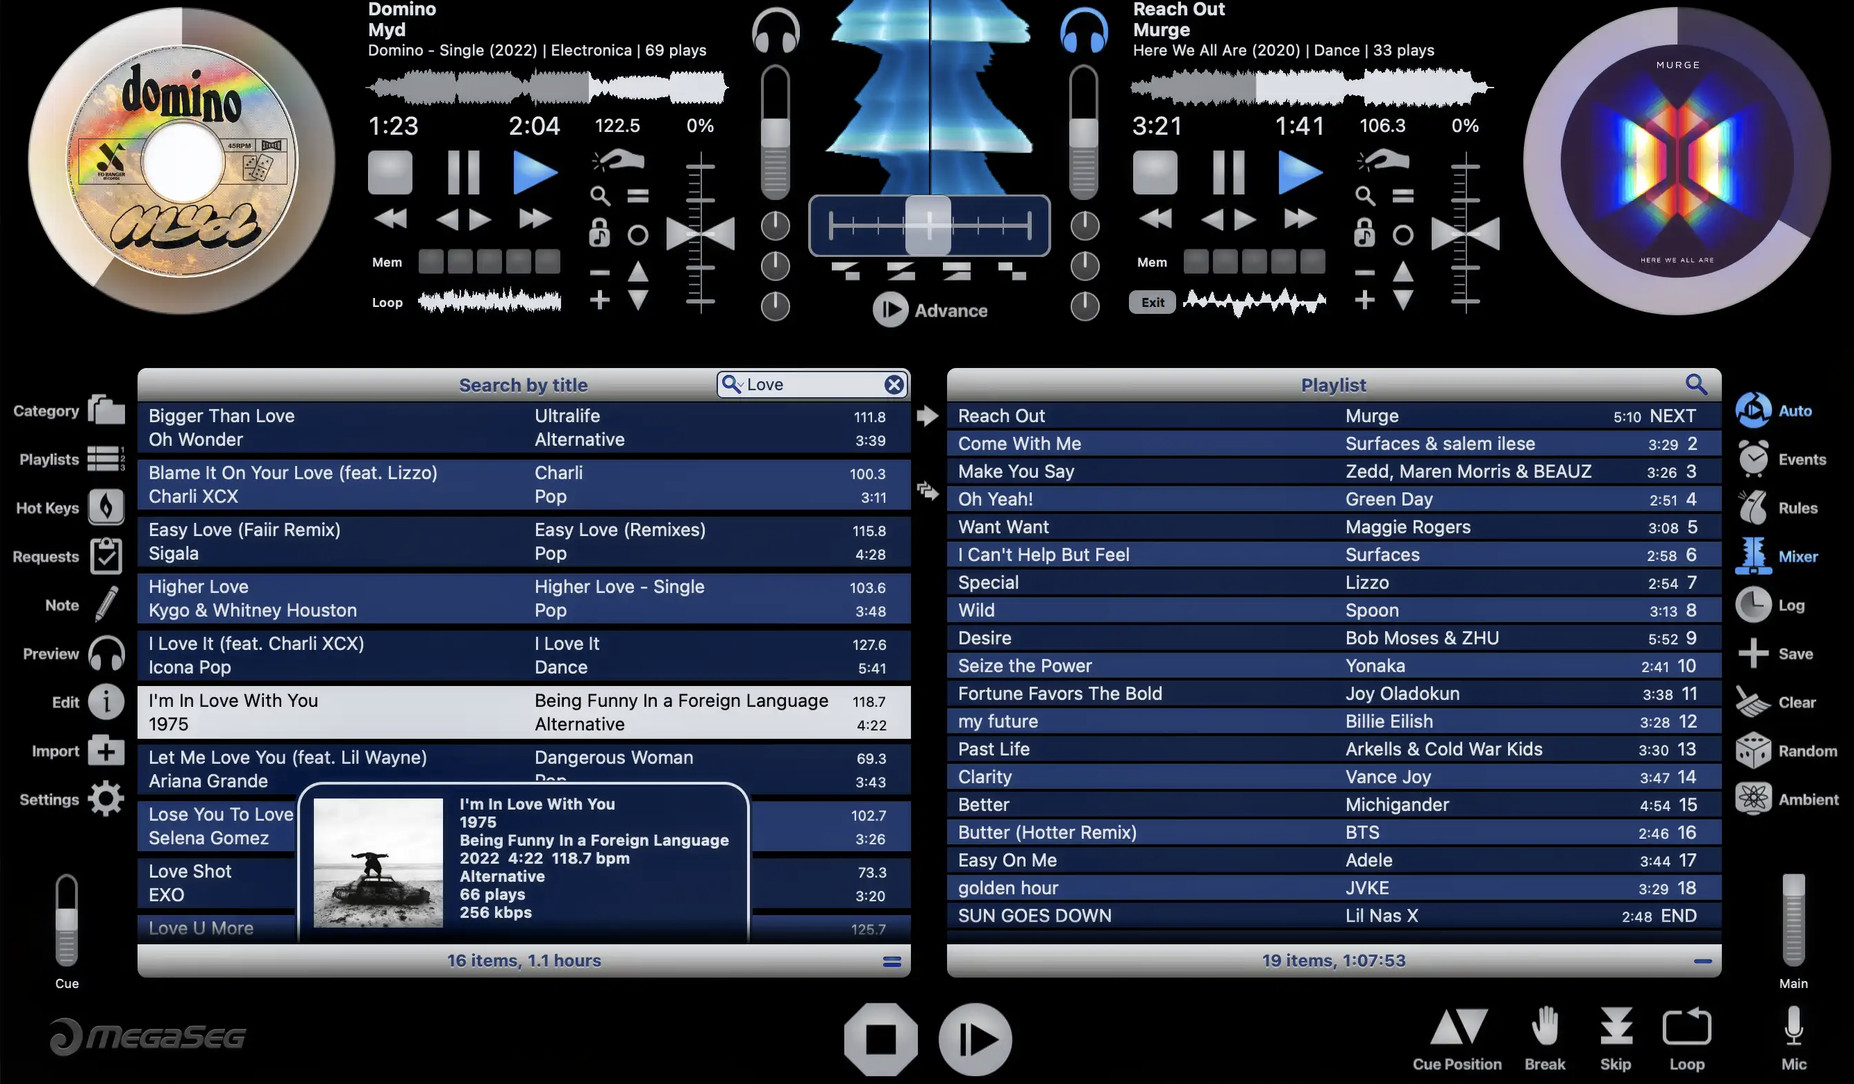Adjust the Main volume slider
The width and height of the screenshot is (1854, 1084).
point(1794,920)
